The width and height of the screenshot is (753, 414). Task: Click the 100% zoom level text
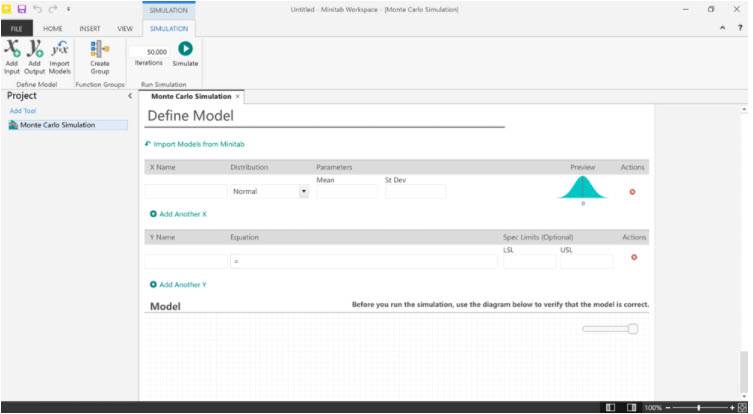pyautogui.click(x=653, y=408)
